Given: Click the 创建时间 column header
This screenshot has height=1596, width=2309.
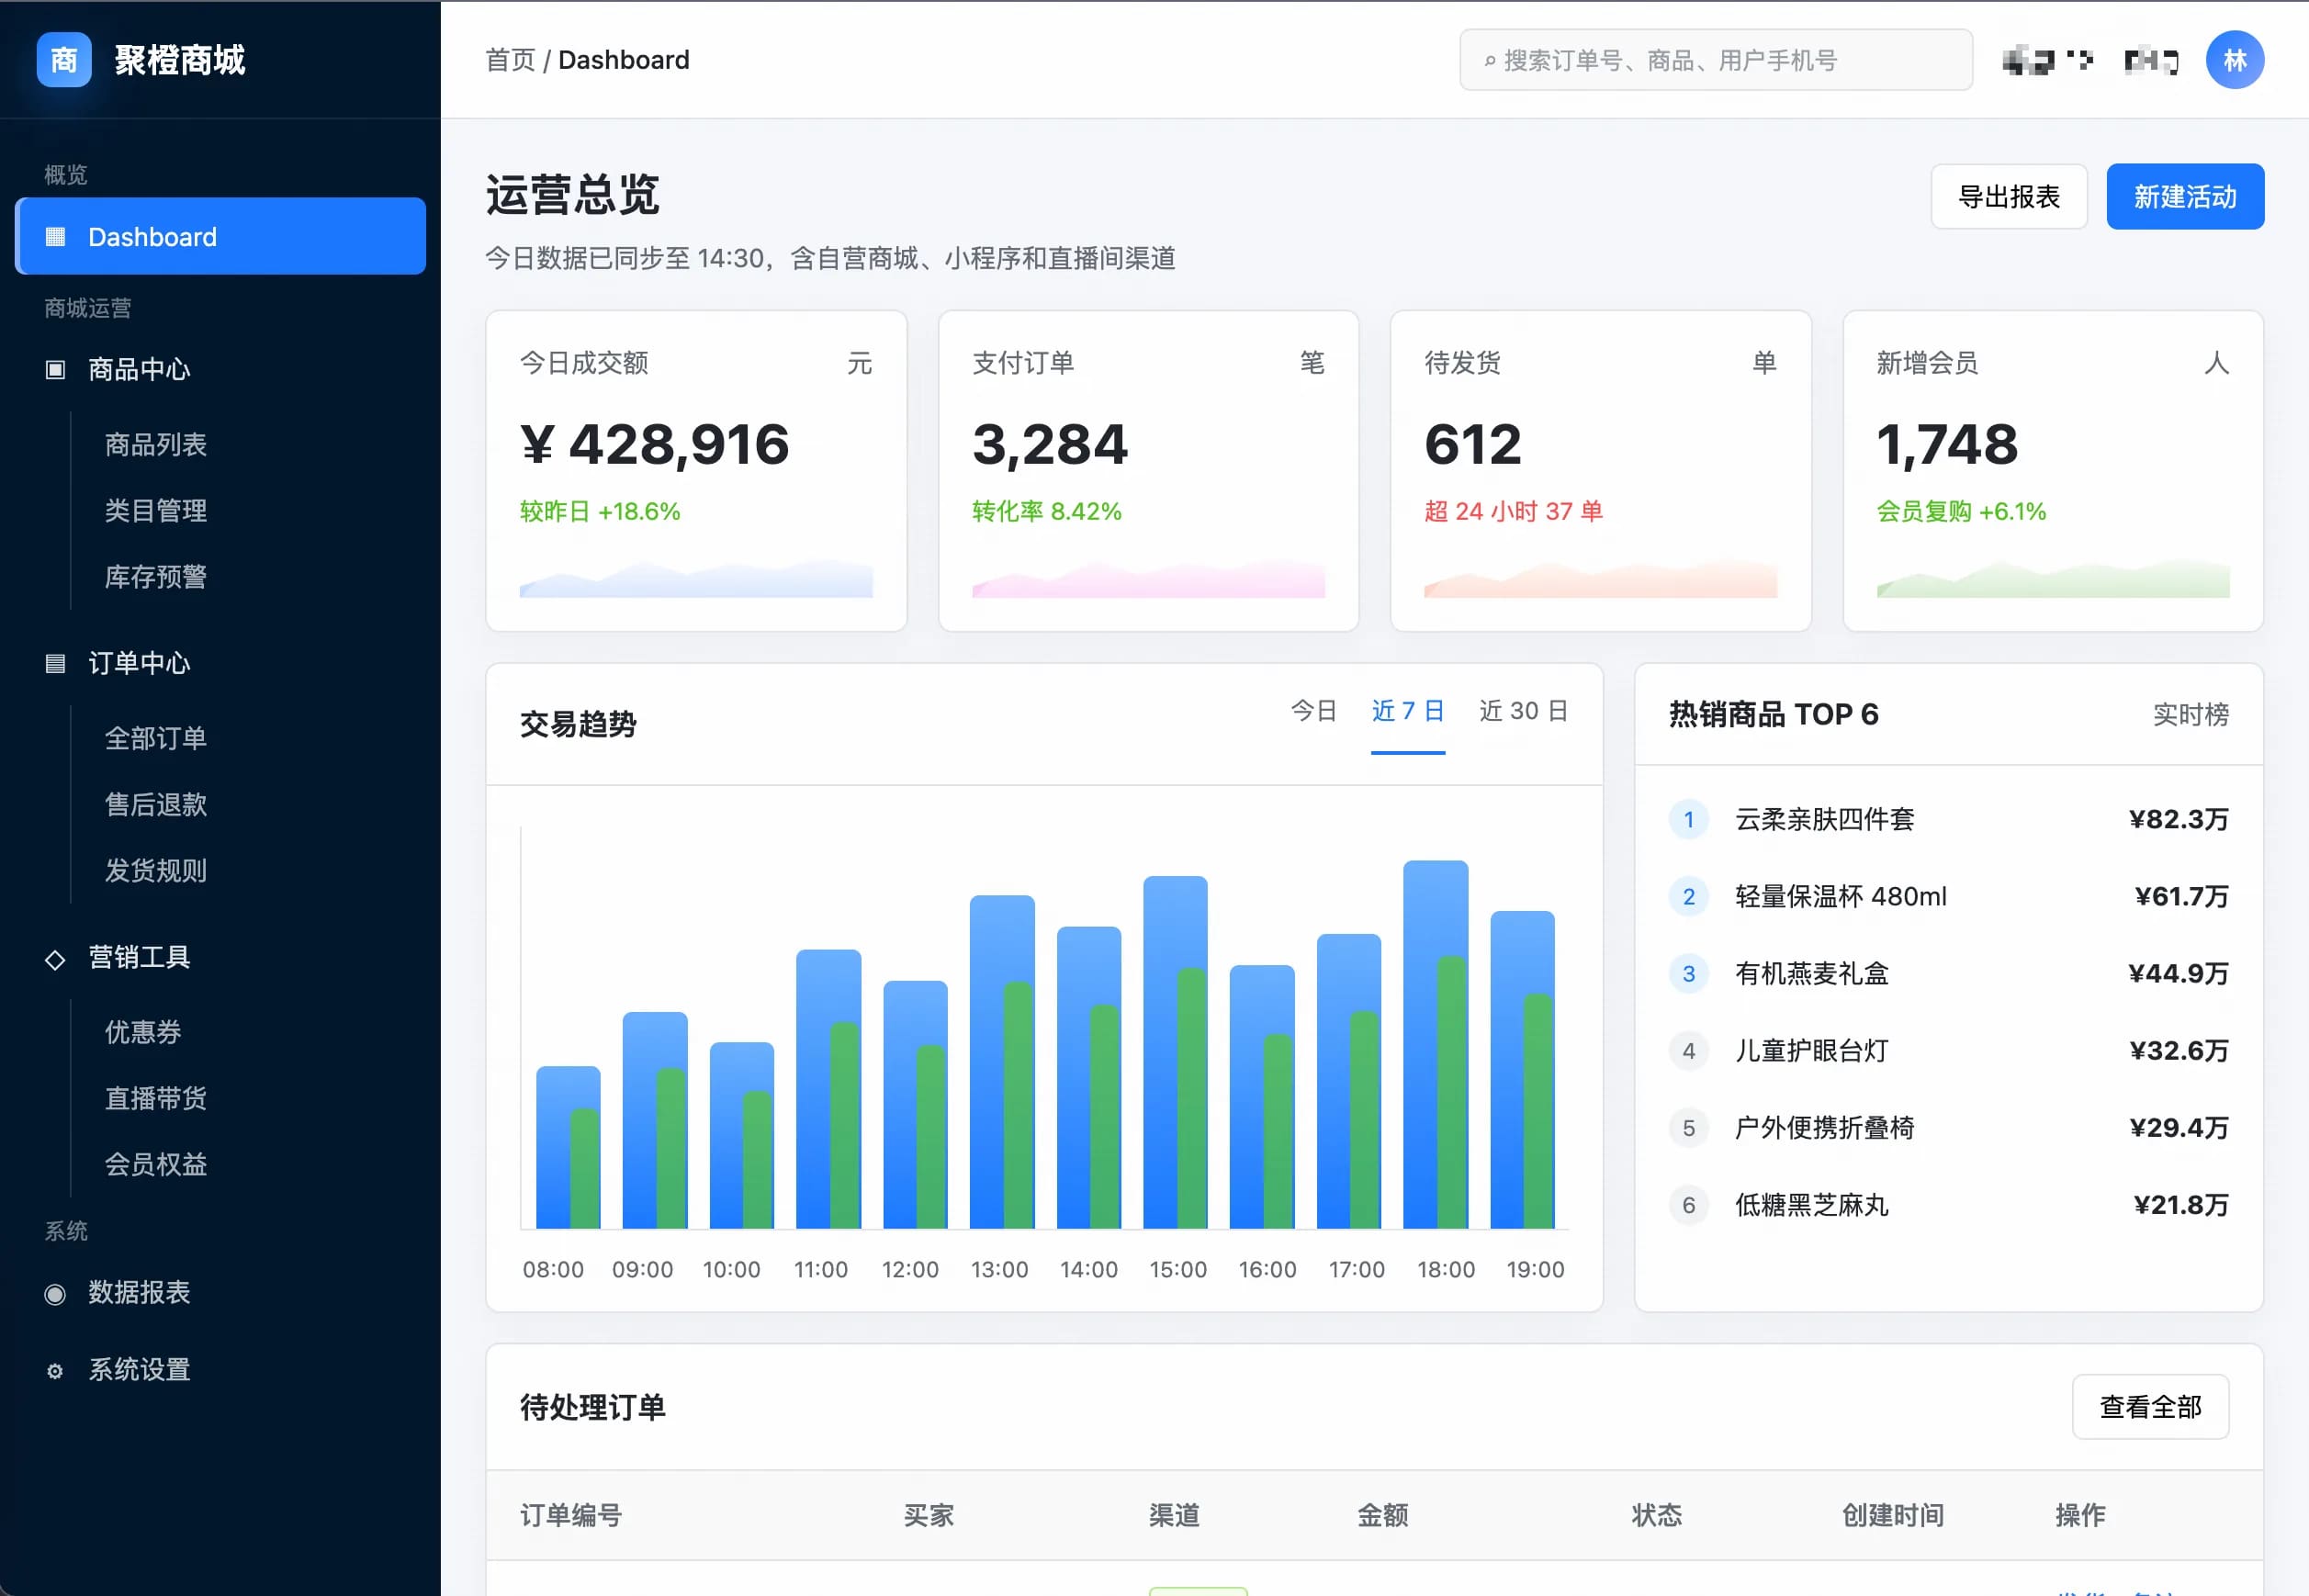Looking at the screenshot, I should coord(1892,1515).
